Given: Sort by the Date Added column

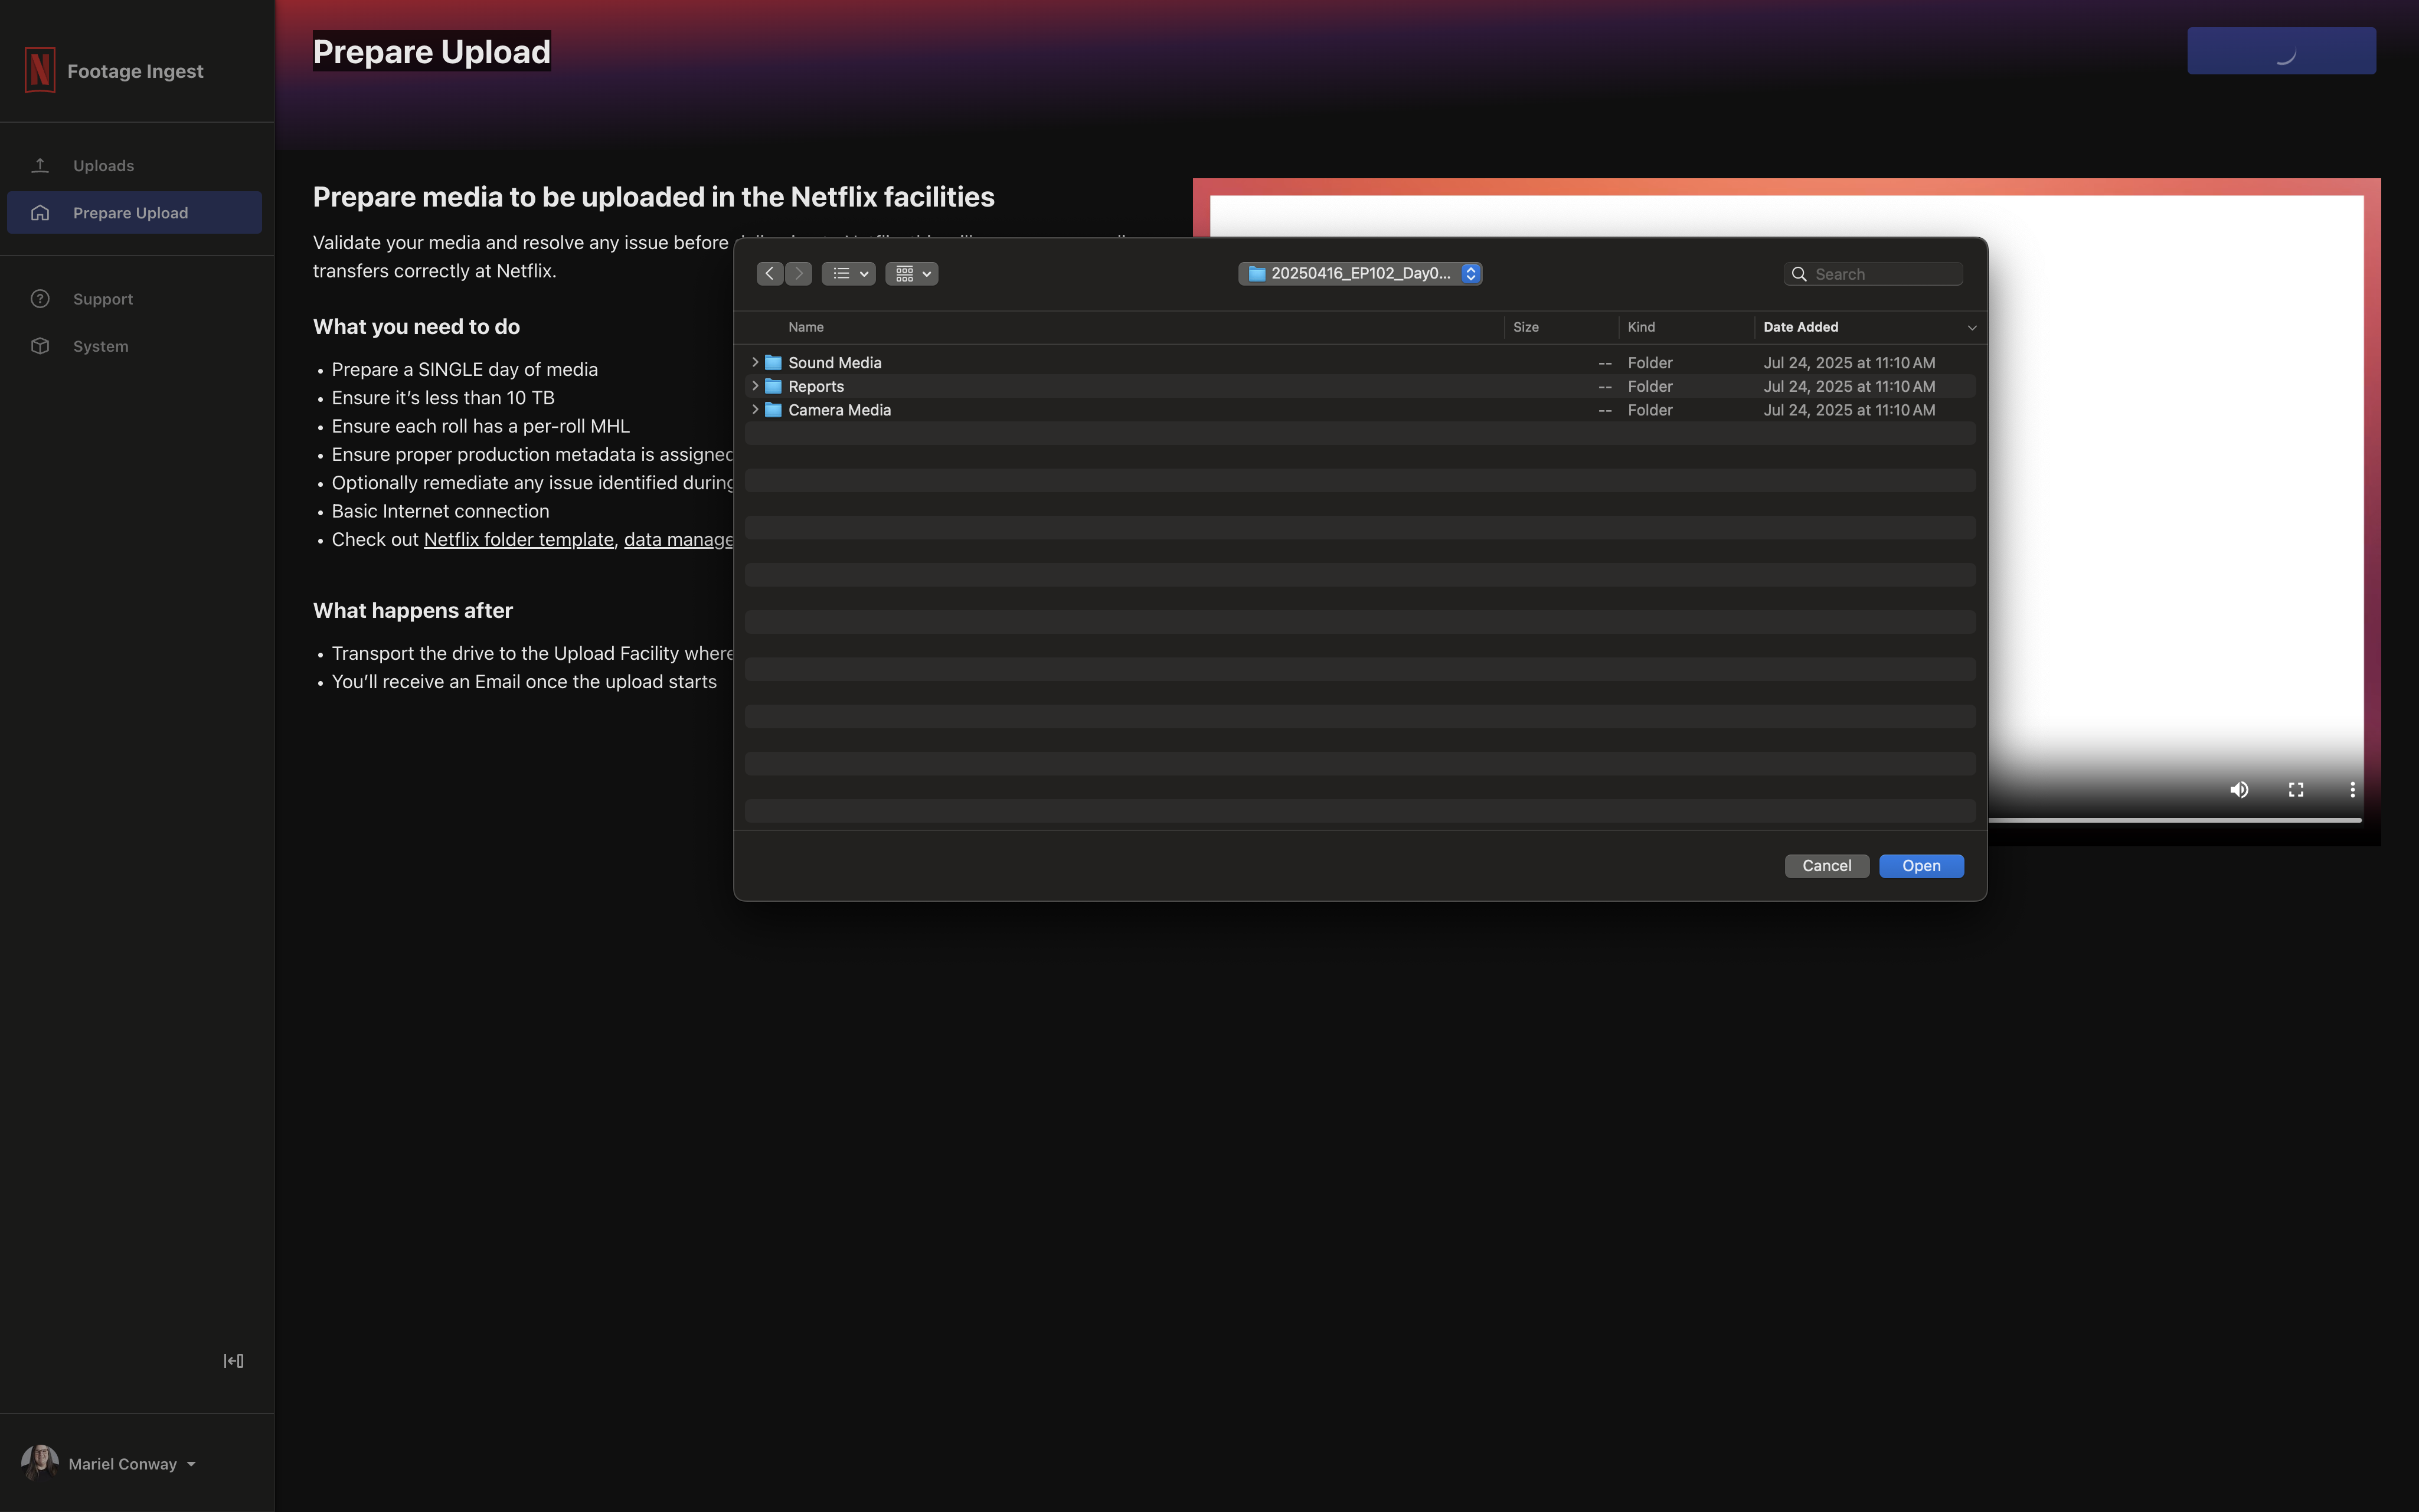Looking at the screenshot, I should (1800, 327).
